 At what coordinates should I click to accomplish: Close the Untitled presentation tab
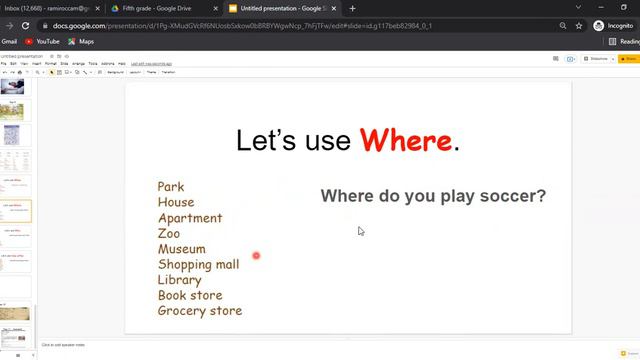pyautogui.click(x=334, y=9)
